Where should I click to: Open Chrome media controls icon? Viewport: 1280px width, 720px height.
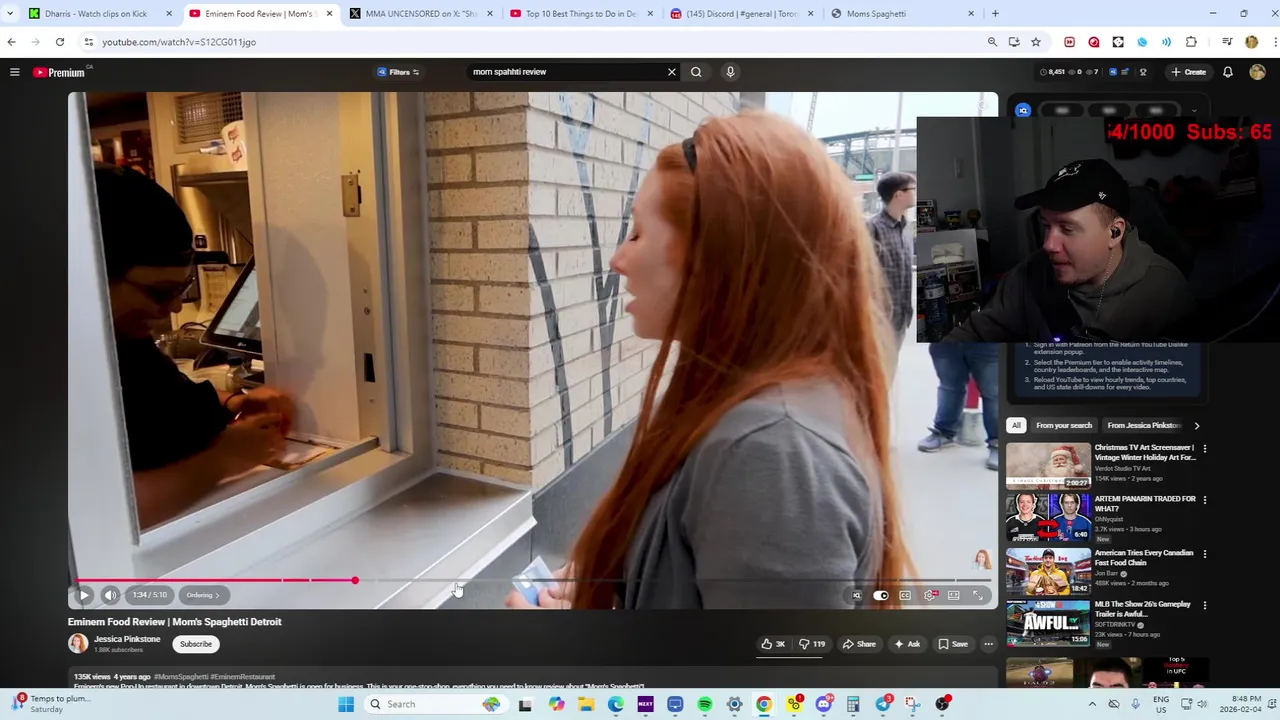(x=1227, y=42)
